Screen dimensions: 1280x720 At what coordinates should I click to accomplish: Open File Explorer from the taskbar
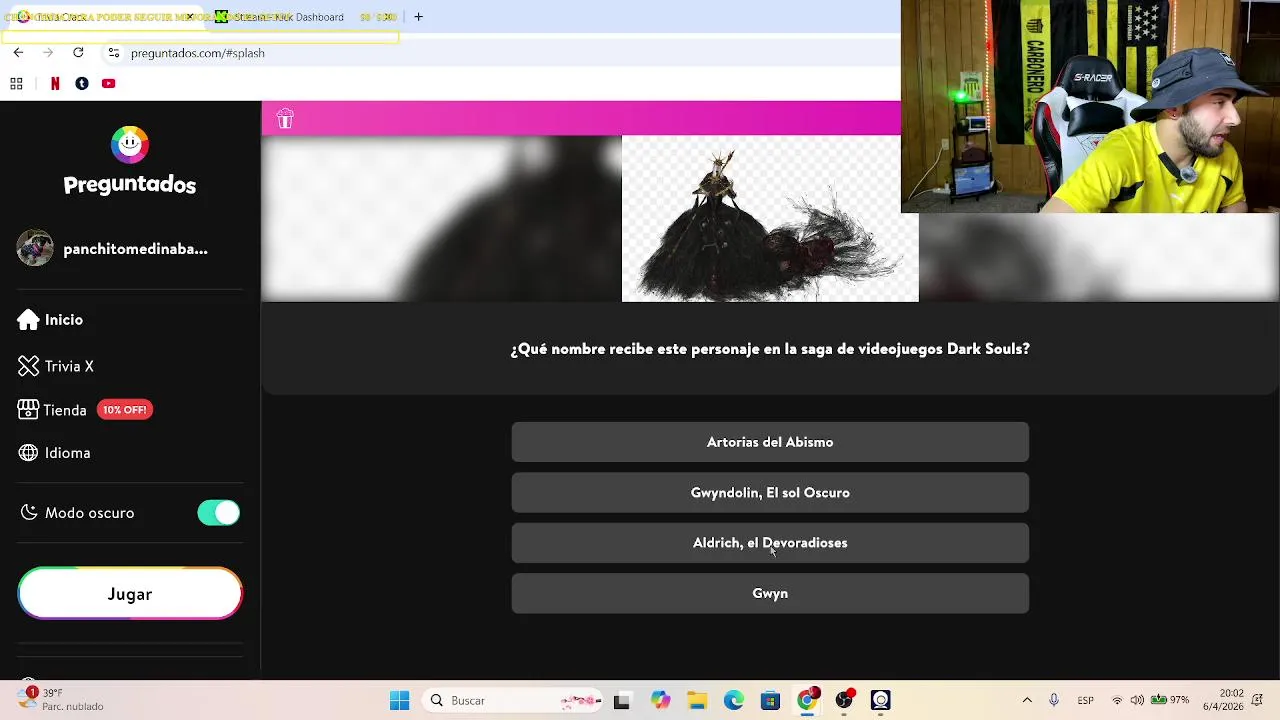tap(697, 701)
